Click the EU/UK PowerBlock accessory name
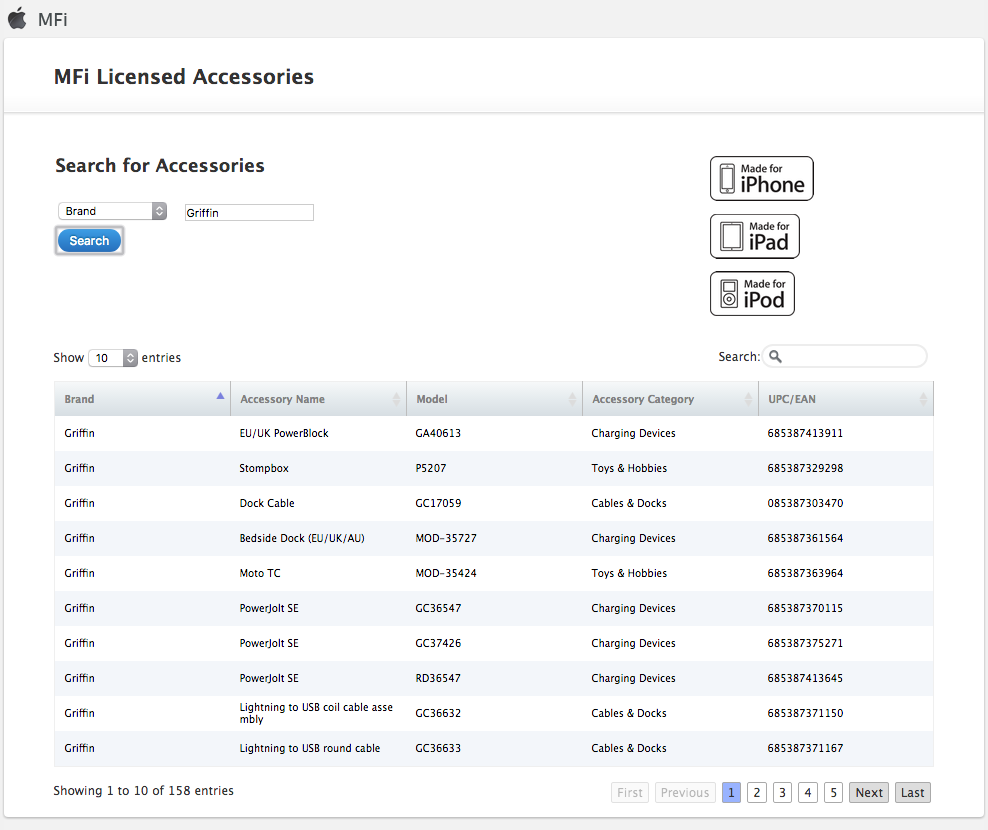 tap(284, 434)
